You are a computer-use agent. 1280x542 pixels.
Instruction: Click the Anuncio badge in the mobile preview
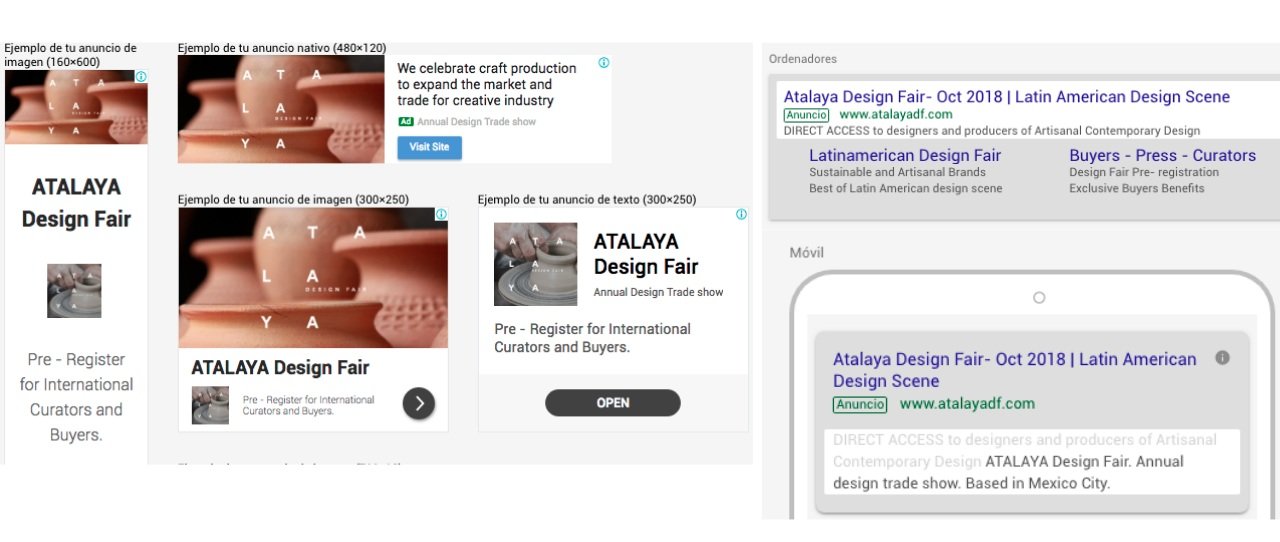860,404
